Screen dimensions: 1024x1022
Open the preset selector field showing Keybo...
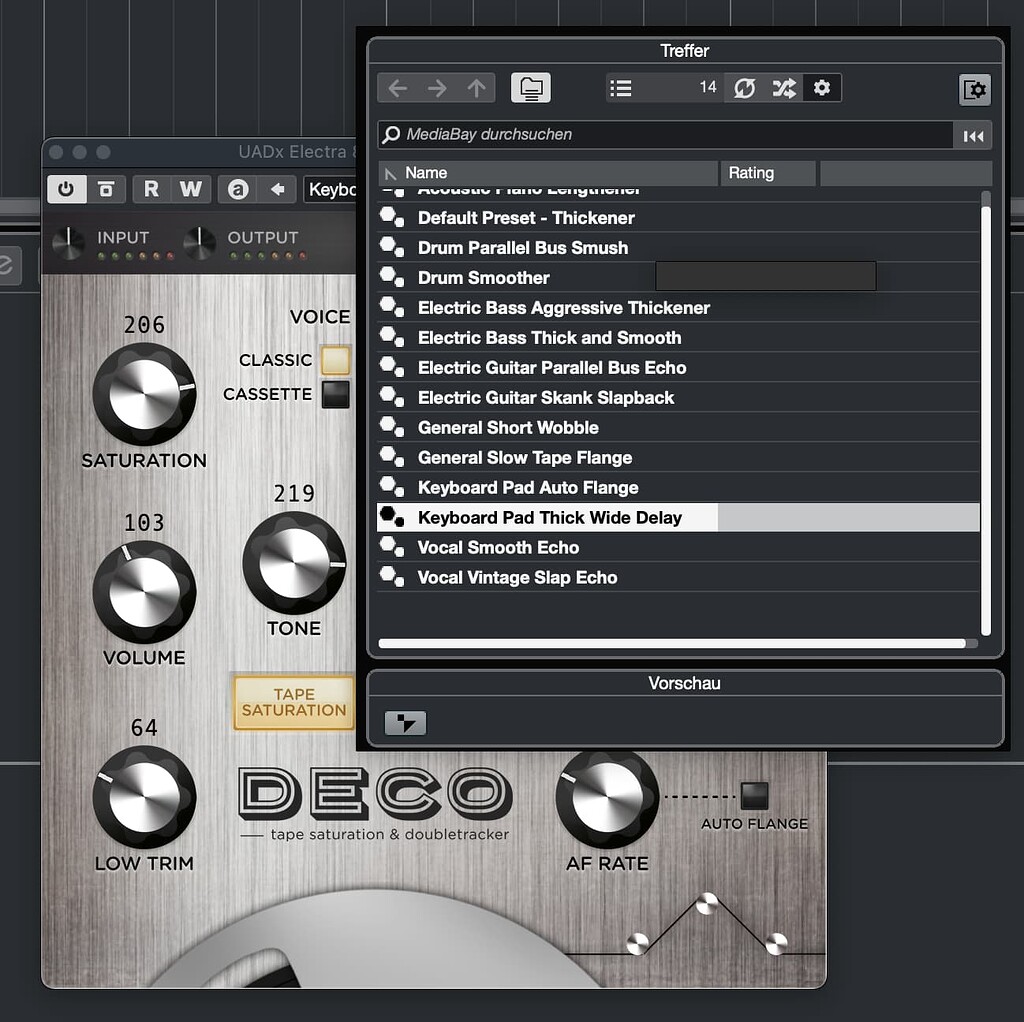tap(334, 189)
